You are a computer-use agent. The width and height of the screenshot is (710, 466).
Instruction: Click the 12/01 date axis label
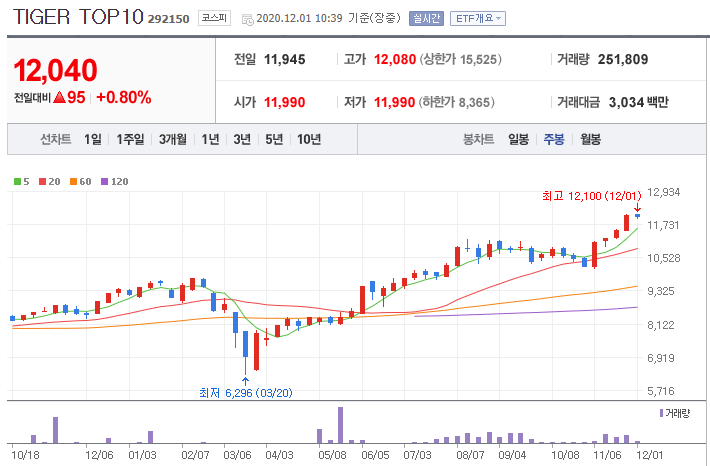pyautogui.click(x=649, y=455)
